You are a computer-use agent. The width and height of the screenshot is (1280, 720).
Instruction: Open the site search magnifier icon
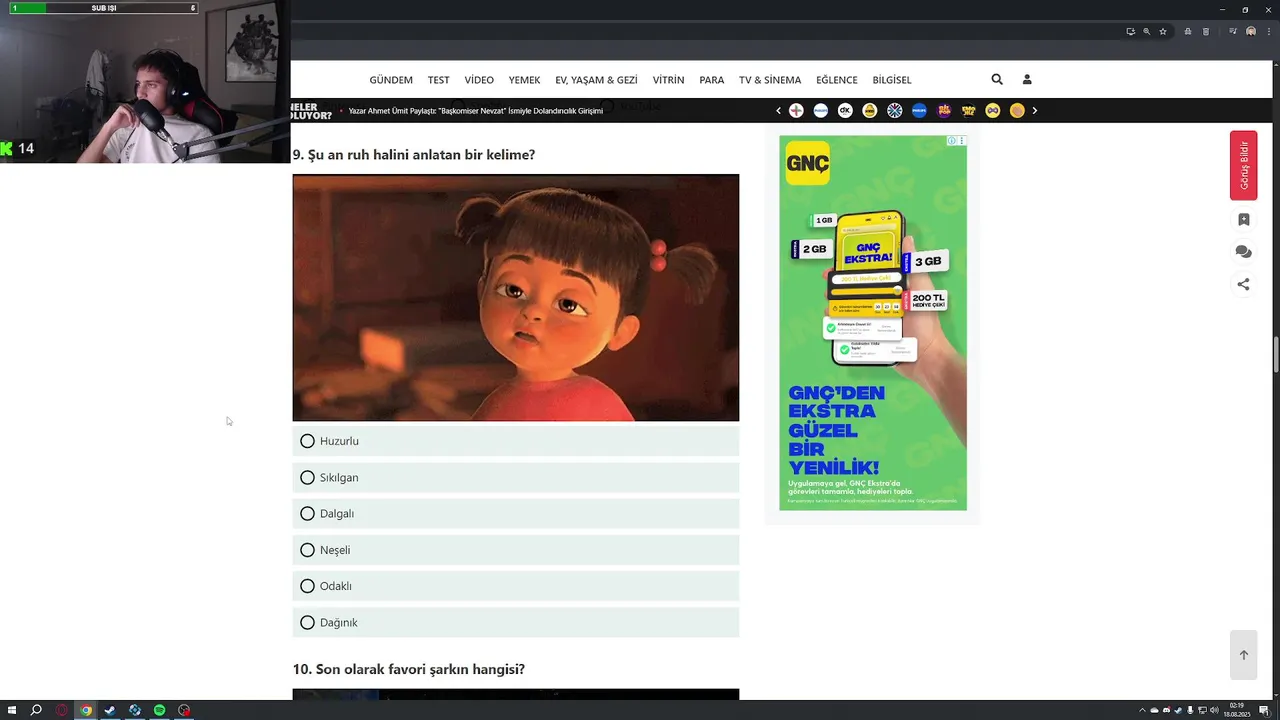point(997,79)
